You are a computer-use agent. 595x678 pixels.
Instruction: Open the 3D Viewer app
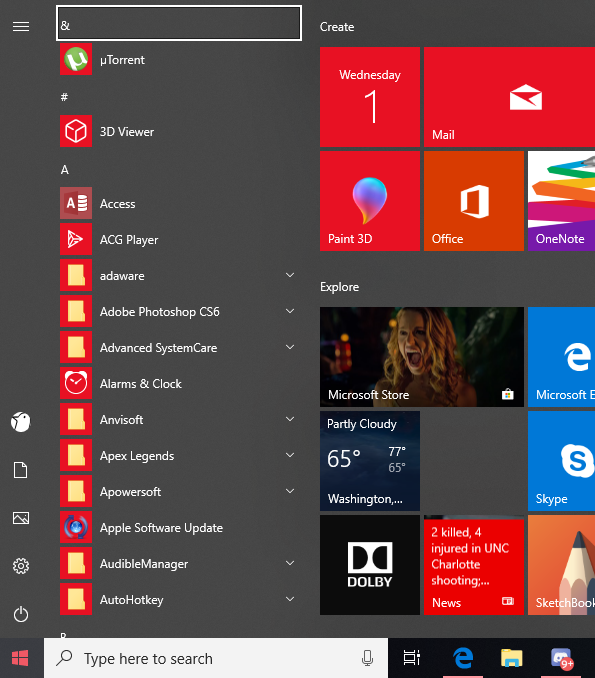click(x=179, y=131)
